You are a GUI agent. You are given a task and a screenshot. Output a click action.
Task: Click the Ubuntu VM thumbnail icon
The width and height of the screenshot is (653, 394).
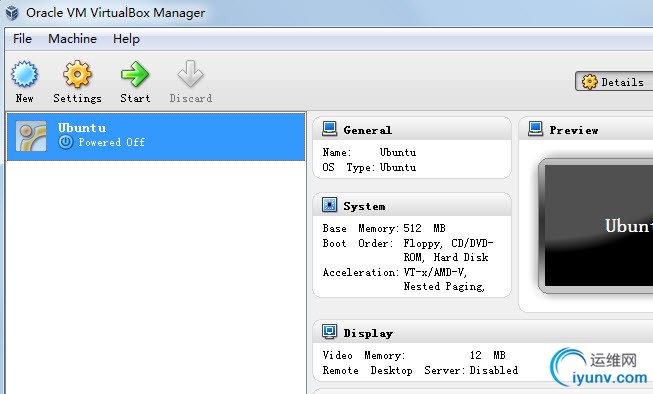coord(31,136)
